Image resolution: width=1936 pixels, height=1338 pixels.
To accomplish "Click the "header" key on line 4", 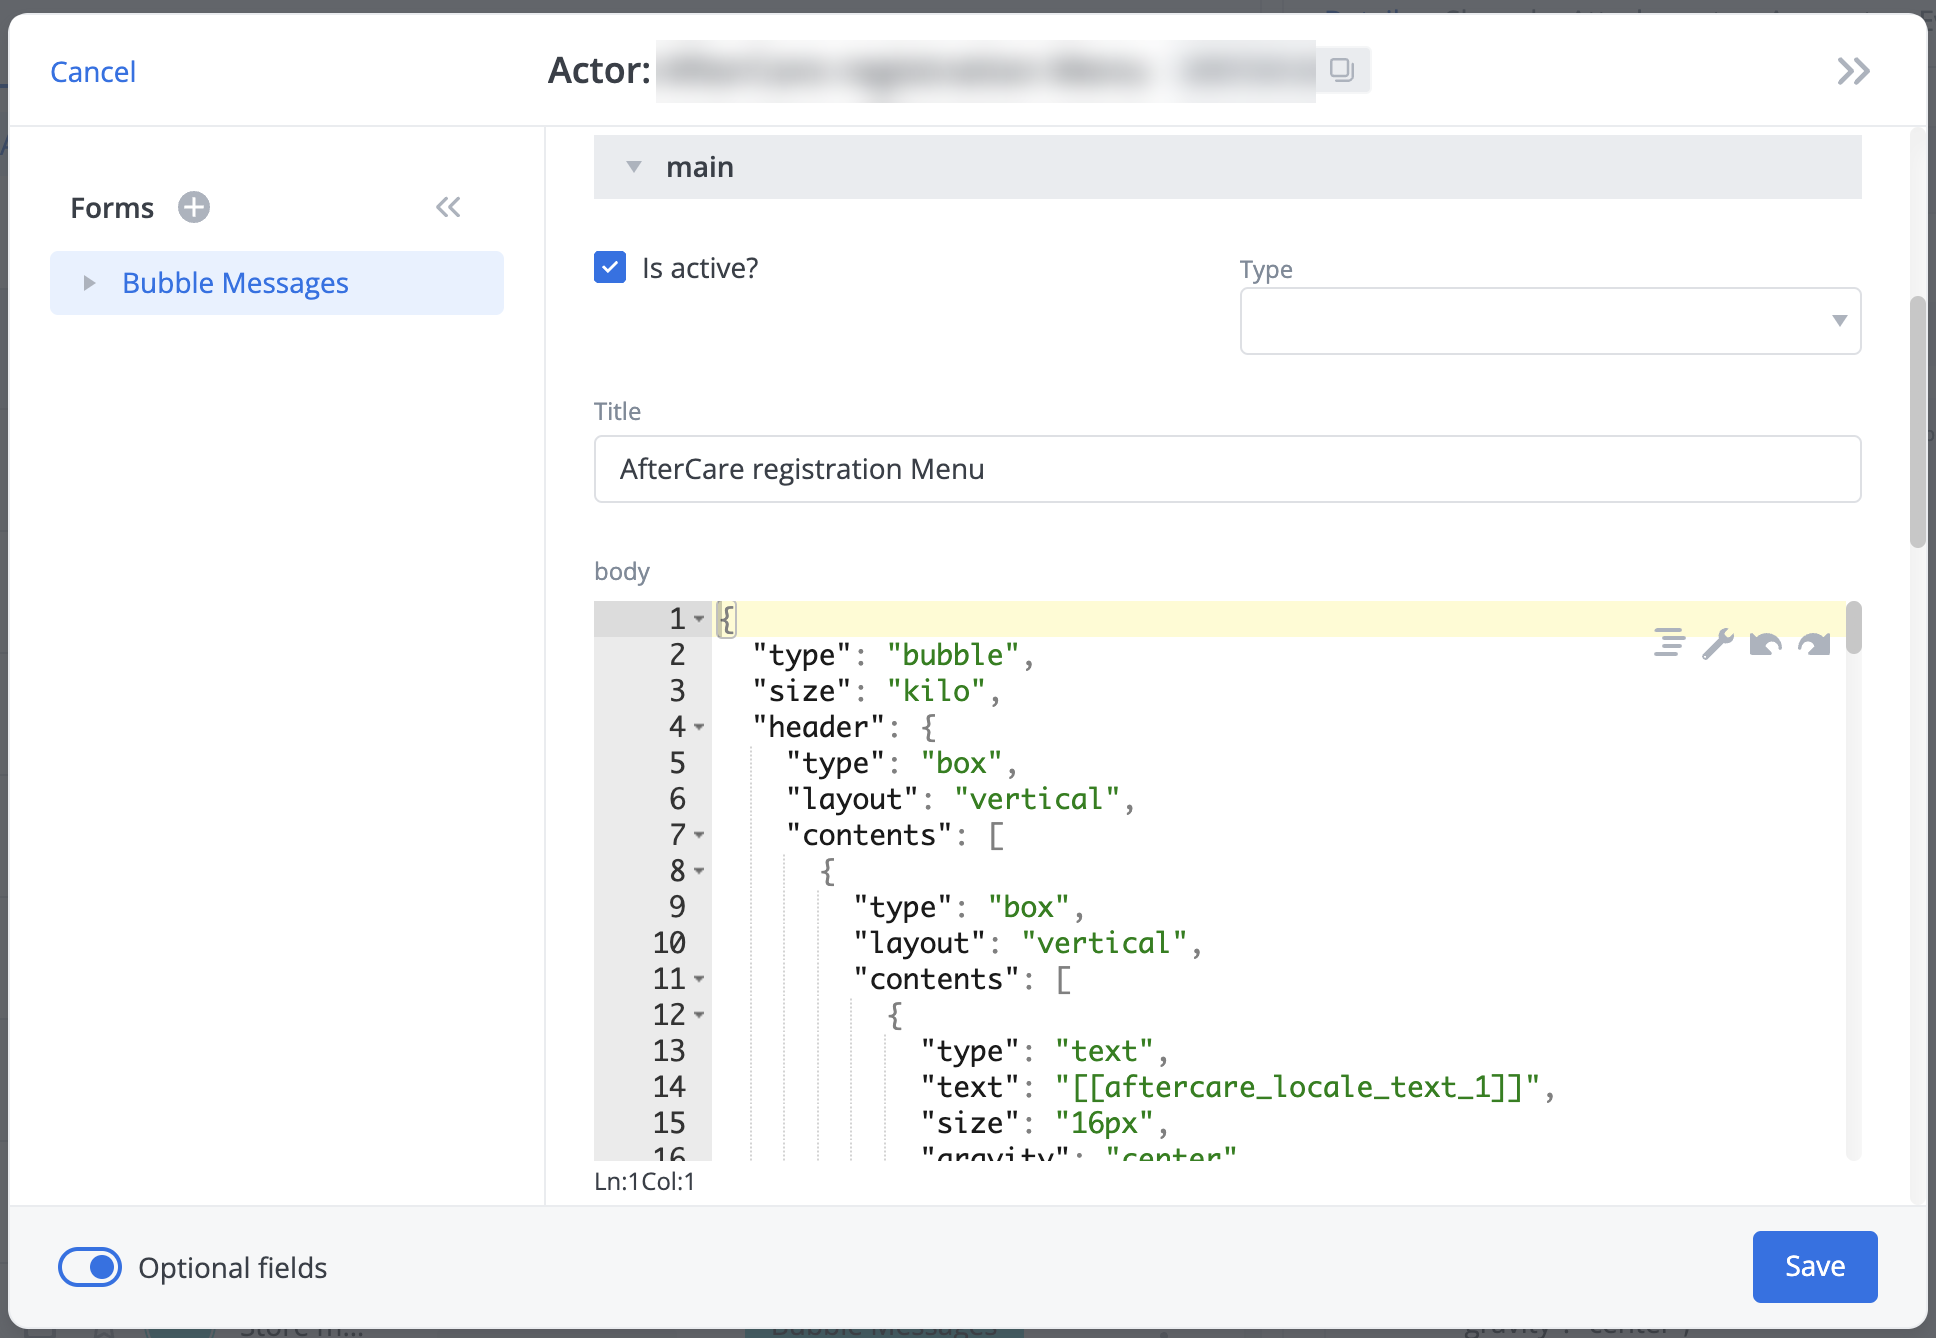I will pyautogui.click(x=819, y=727).
